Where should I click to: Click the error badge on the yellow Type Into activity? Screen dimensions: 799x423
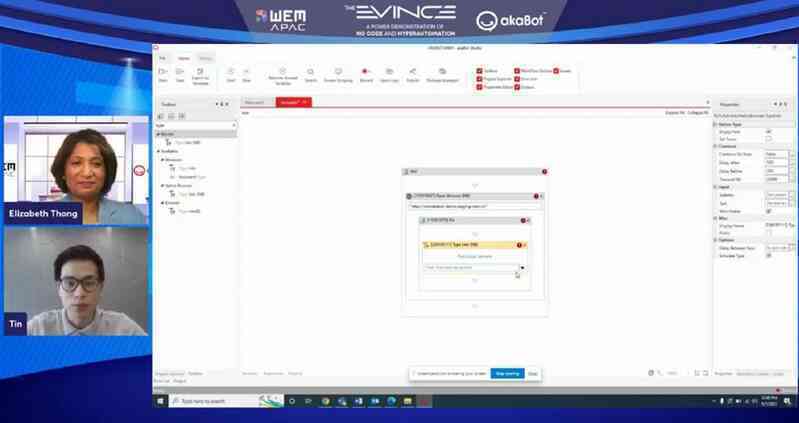pyautogui.click(x=519, y=245)
